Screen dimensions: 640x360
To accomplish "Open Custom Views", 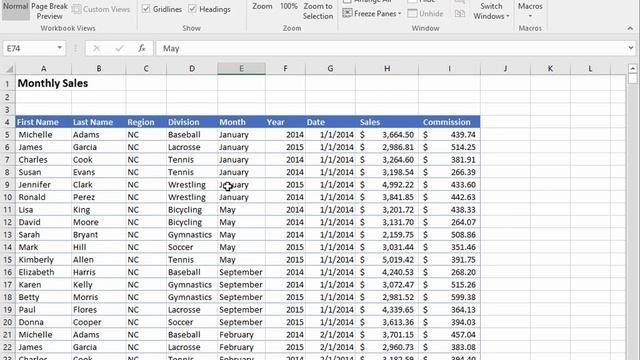I will click(x=101, y=9).
